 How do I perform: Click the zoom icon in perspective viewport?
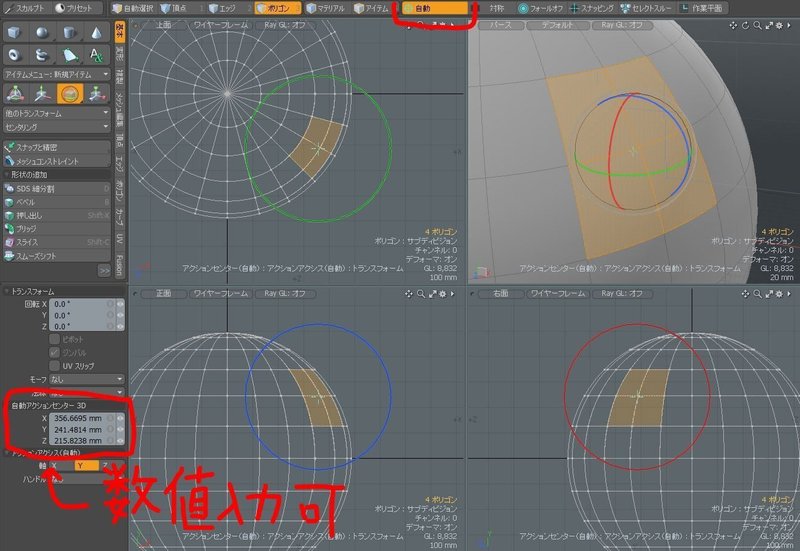(757, 25)
